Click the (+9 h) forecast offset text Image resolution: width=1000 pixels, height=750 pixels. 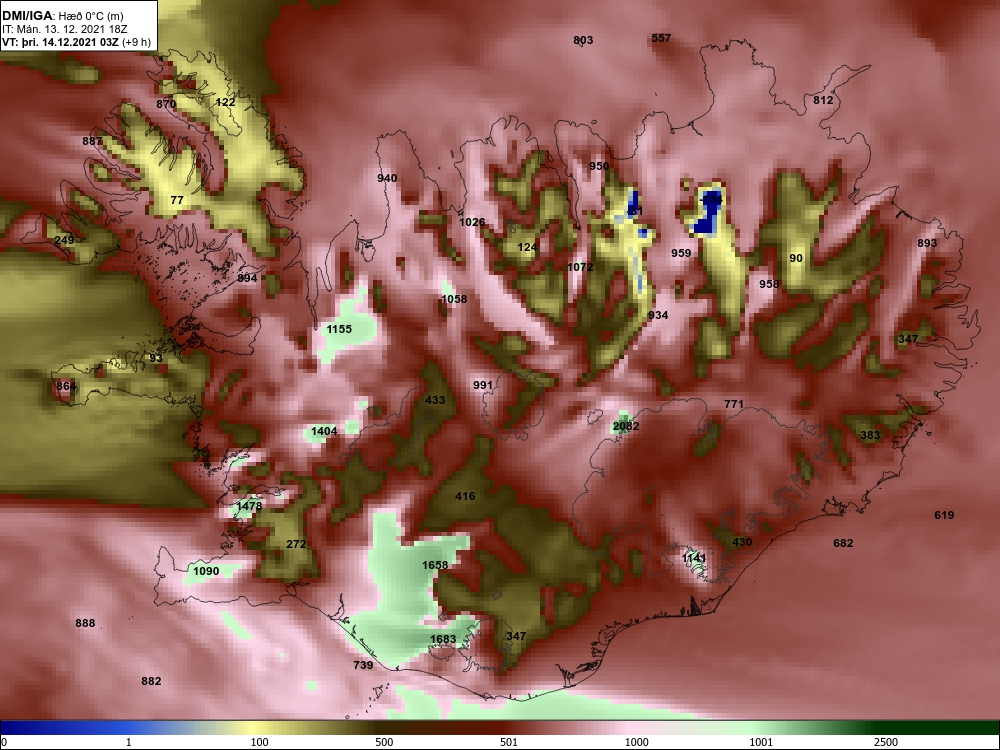point(135,43)
